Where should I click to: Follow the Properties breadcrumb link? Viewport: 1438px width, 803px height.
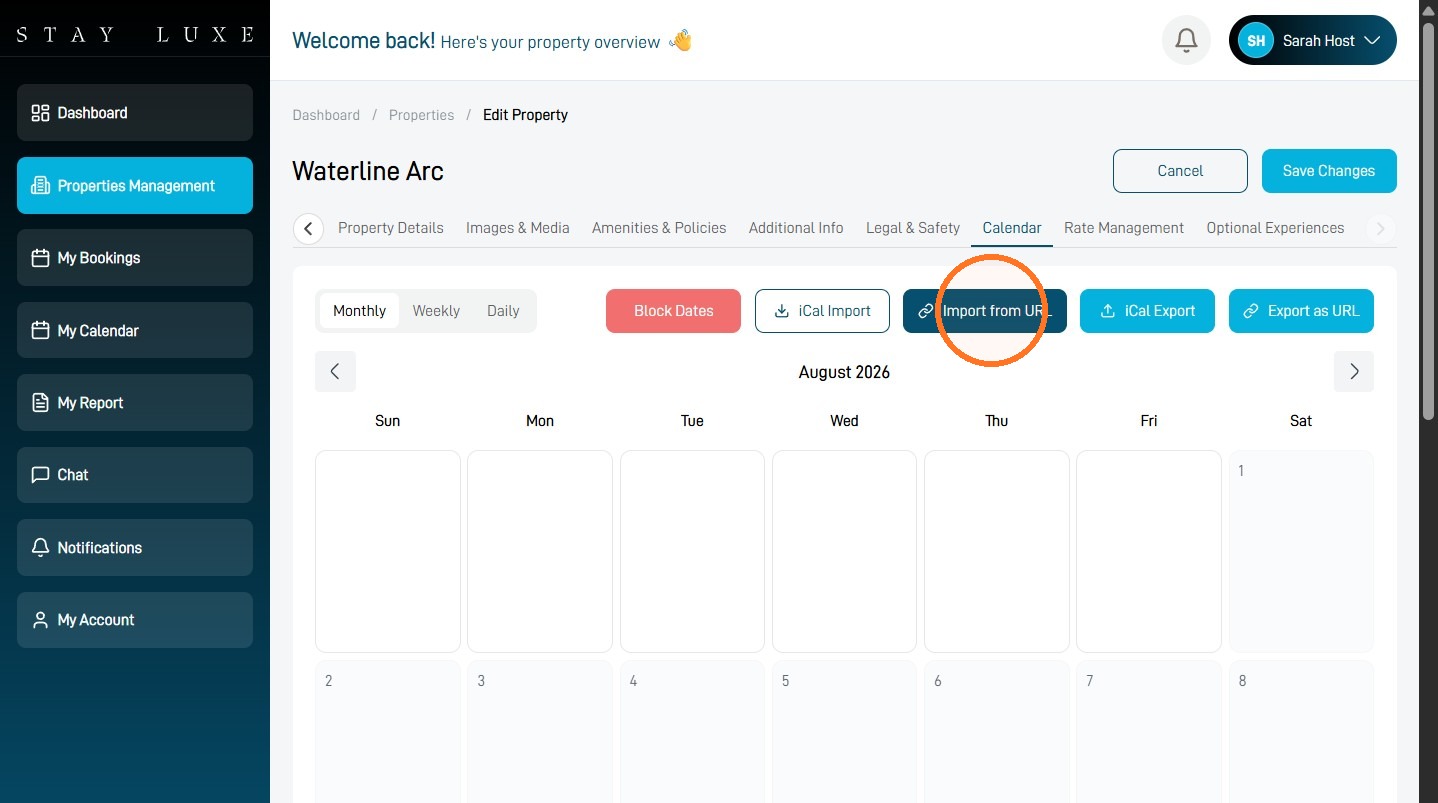(421, 115)
